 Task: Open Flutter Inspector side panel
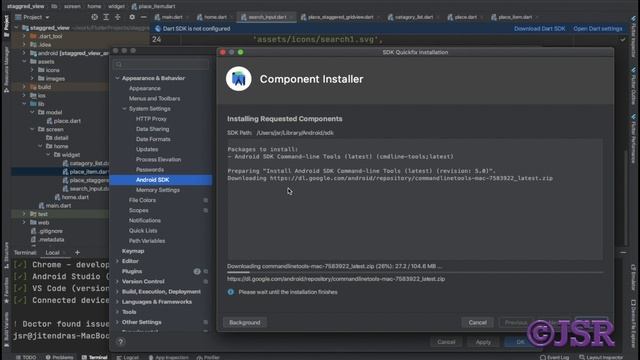click(633, 37)
